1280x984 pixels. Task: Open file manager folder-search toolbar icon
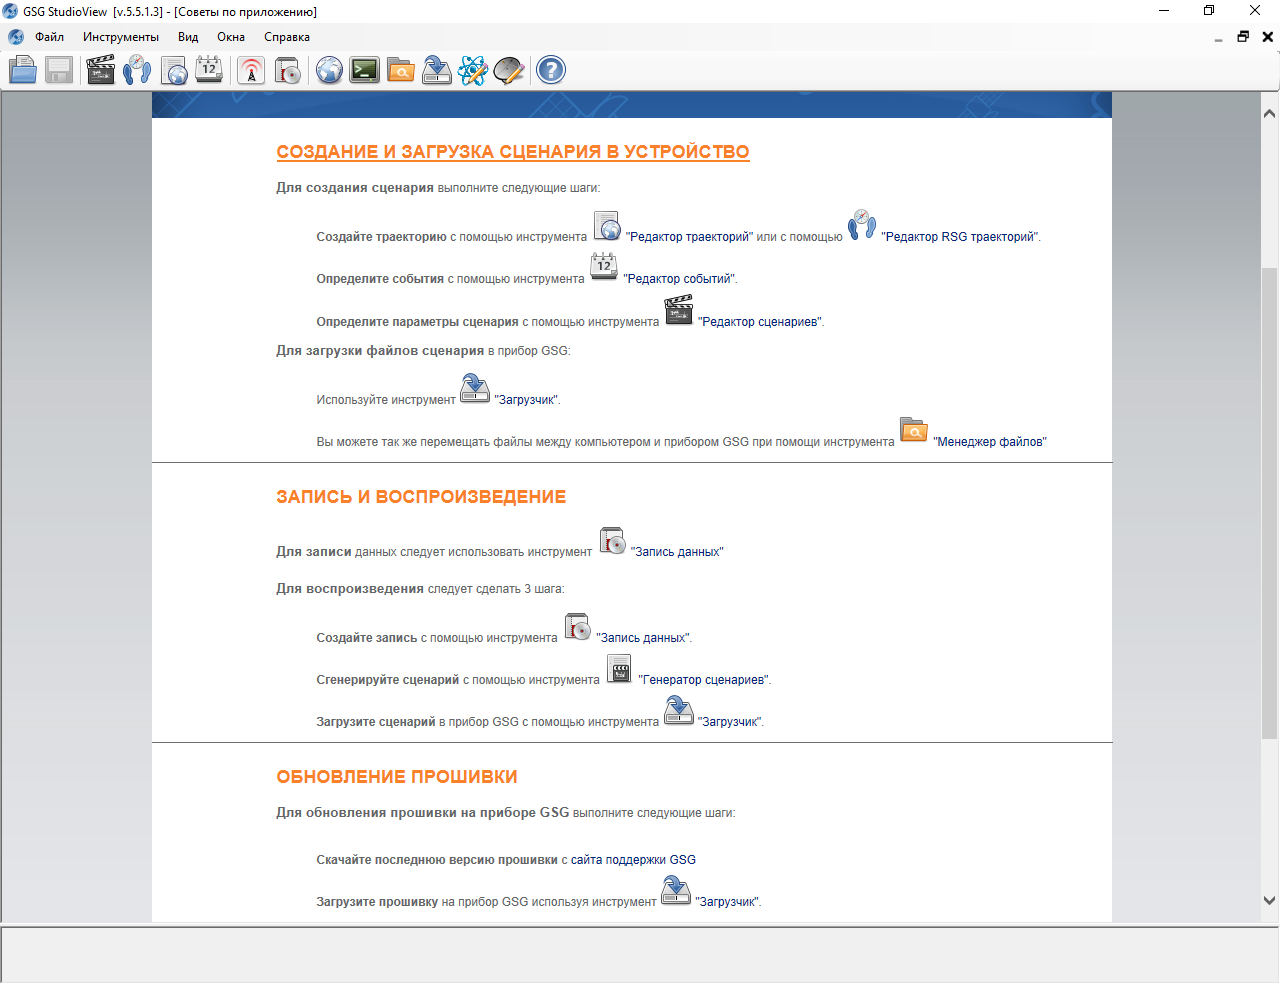pos(401,70)
